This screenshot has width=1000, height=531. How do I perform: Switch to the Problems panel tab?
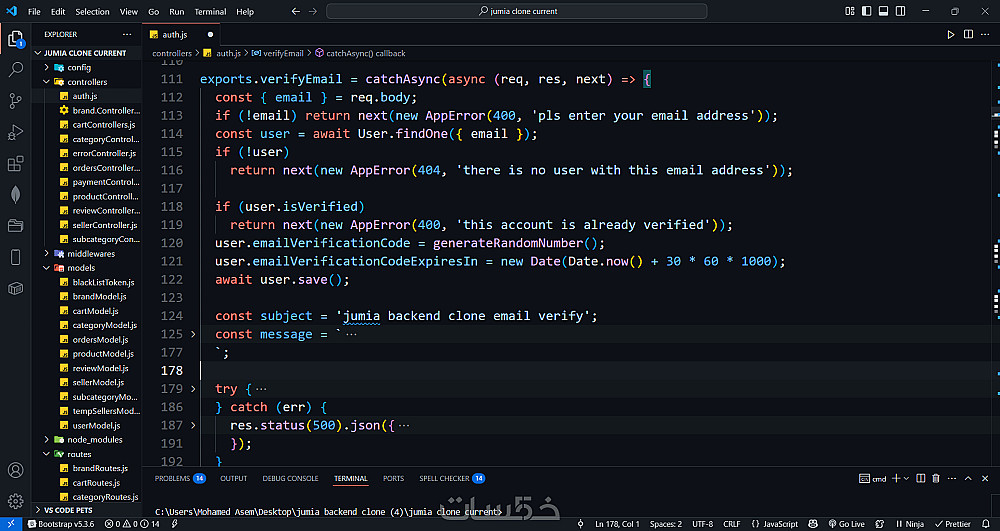click(x=172, y=479)
